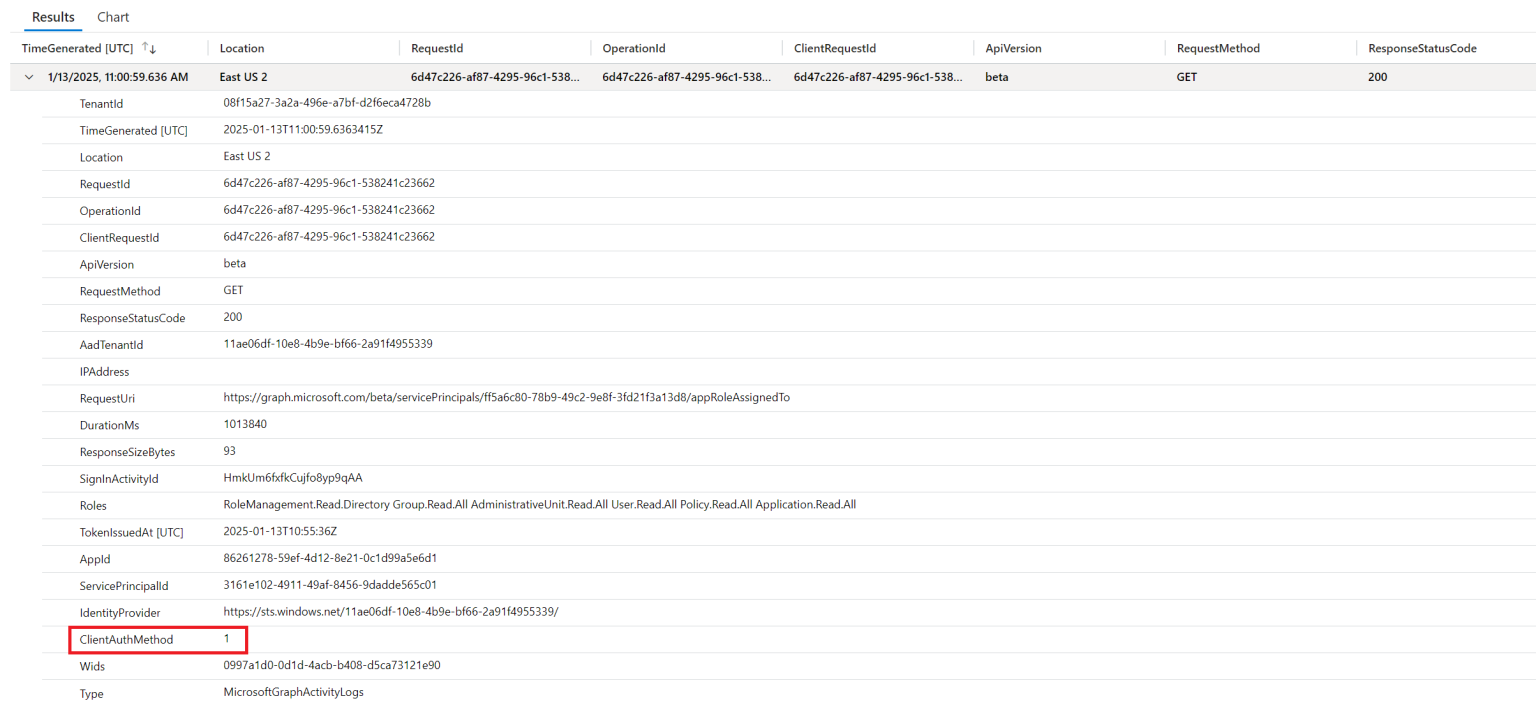
Task: Click the Roles field value text
Action: pyautogui.click(x=539, y=504)
